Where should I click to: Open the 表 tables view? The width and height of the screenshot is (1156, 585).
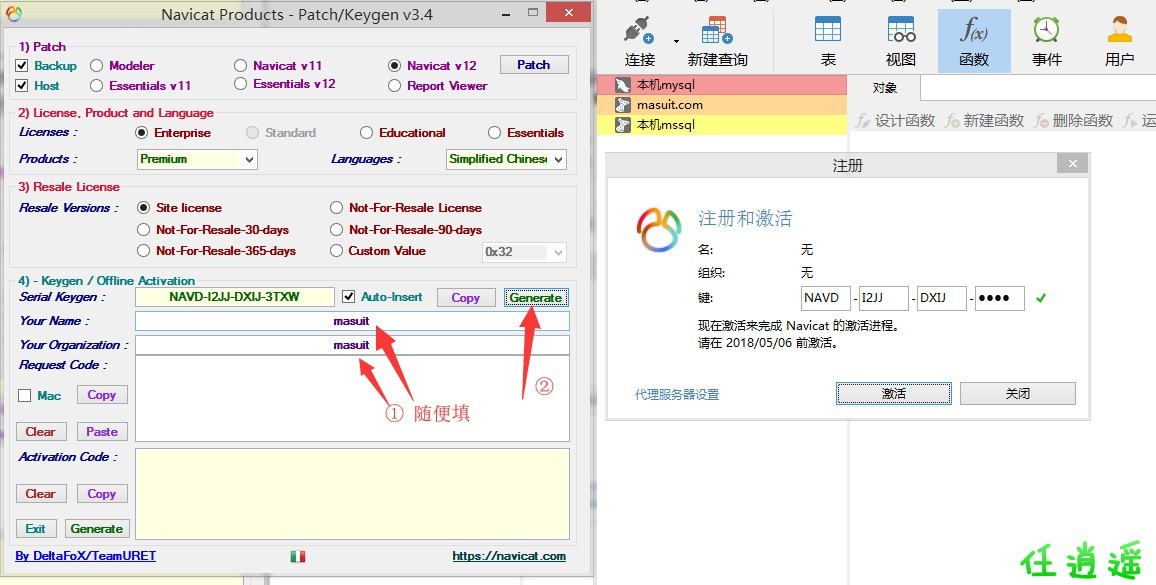[x=828, y=41]
